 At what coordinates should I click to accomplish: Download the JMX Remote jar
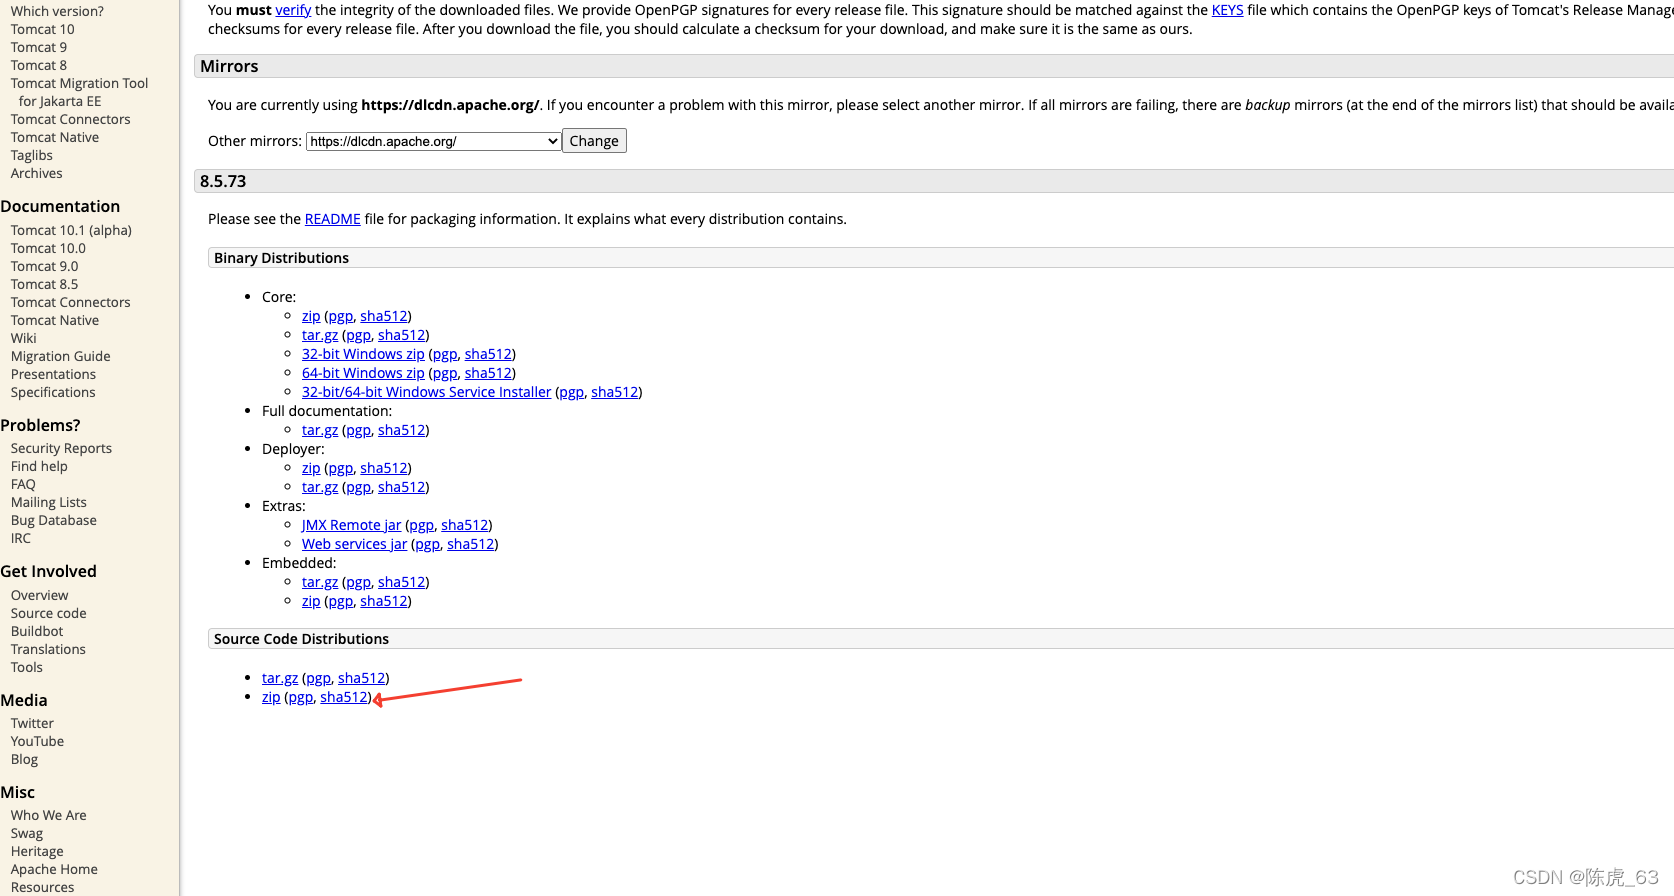(351, 525)
